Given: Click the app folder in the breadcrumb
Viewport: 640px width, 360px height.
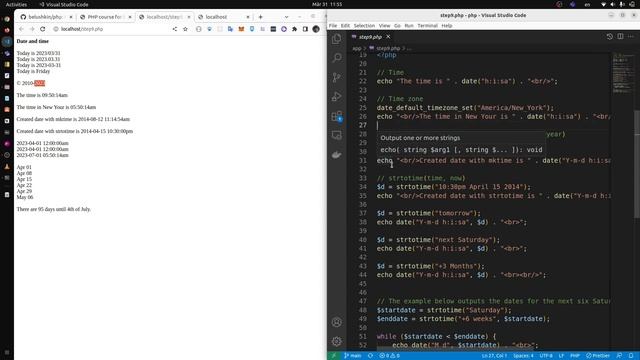Looking at the screenshot, I should click(x=357, y=48).
